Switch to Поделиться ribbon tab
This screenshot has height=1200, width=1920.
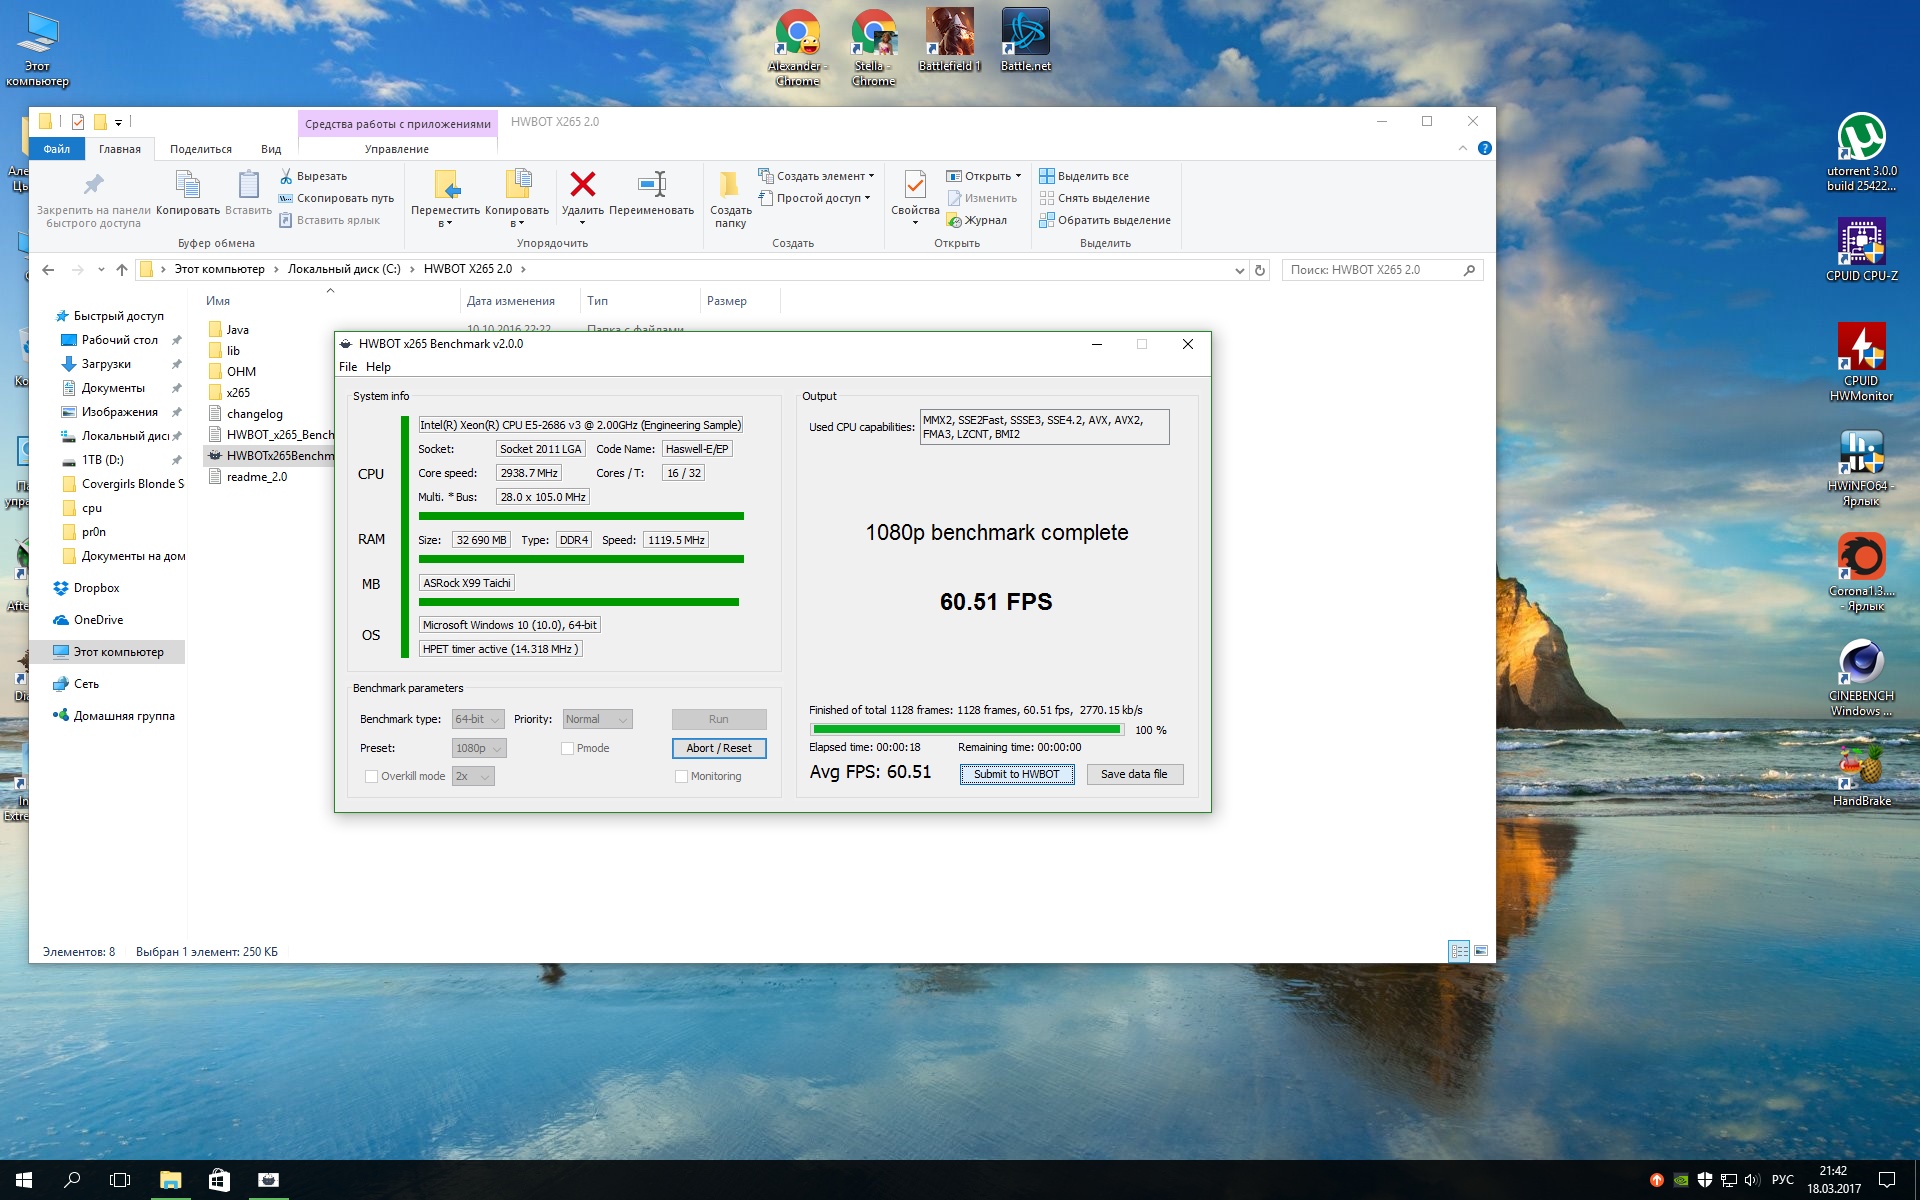(x=201, y=149)
